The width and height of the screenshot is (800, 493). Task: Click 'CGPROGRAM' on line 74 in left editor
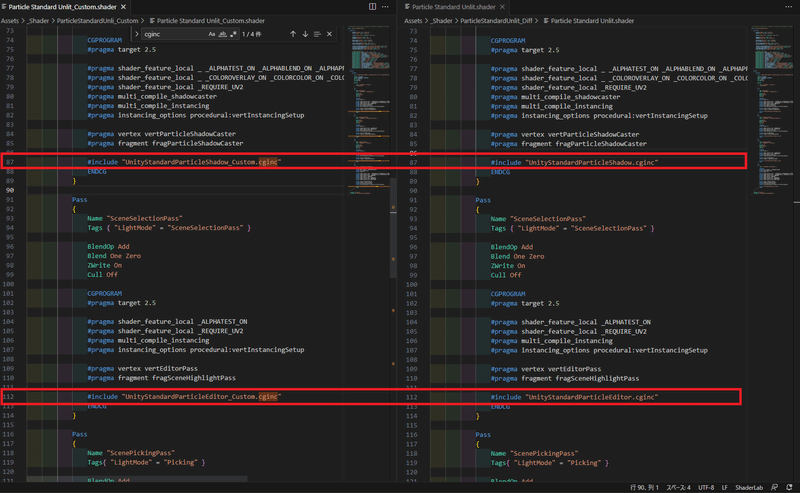point(104,40)
